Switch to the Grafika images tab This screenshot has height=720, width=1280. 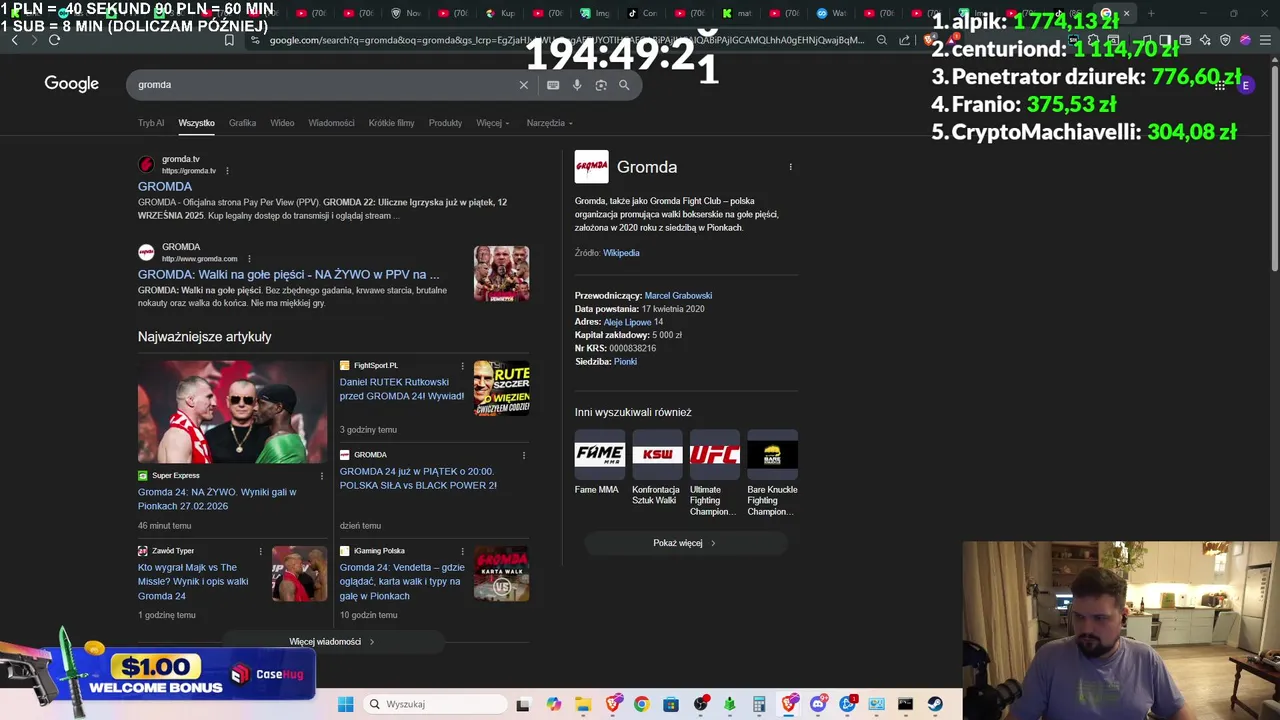point(242,123)
